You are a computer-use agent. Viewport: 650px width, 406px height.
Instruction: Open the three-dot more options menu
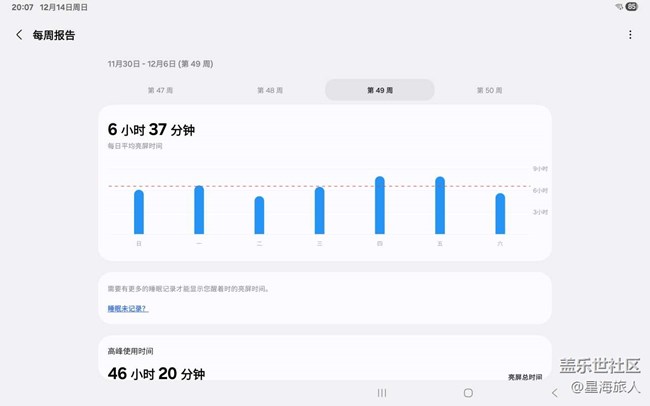coord(630,35)
